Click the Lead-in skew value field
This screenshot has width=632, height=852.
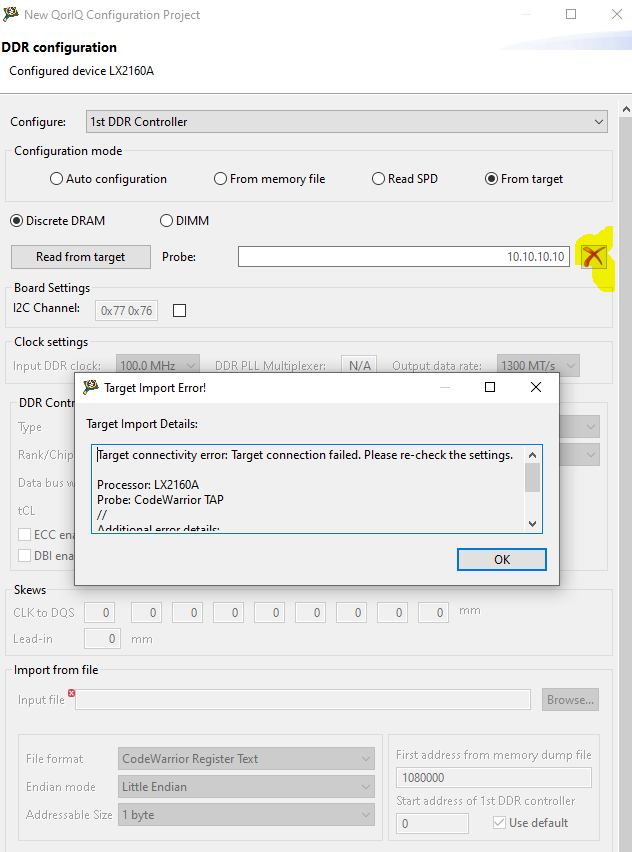pos(102,638)
